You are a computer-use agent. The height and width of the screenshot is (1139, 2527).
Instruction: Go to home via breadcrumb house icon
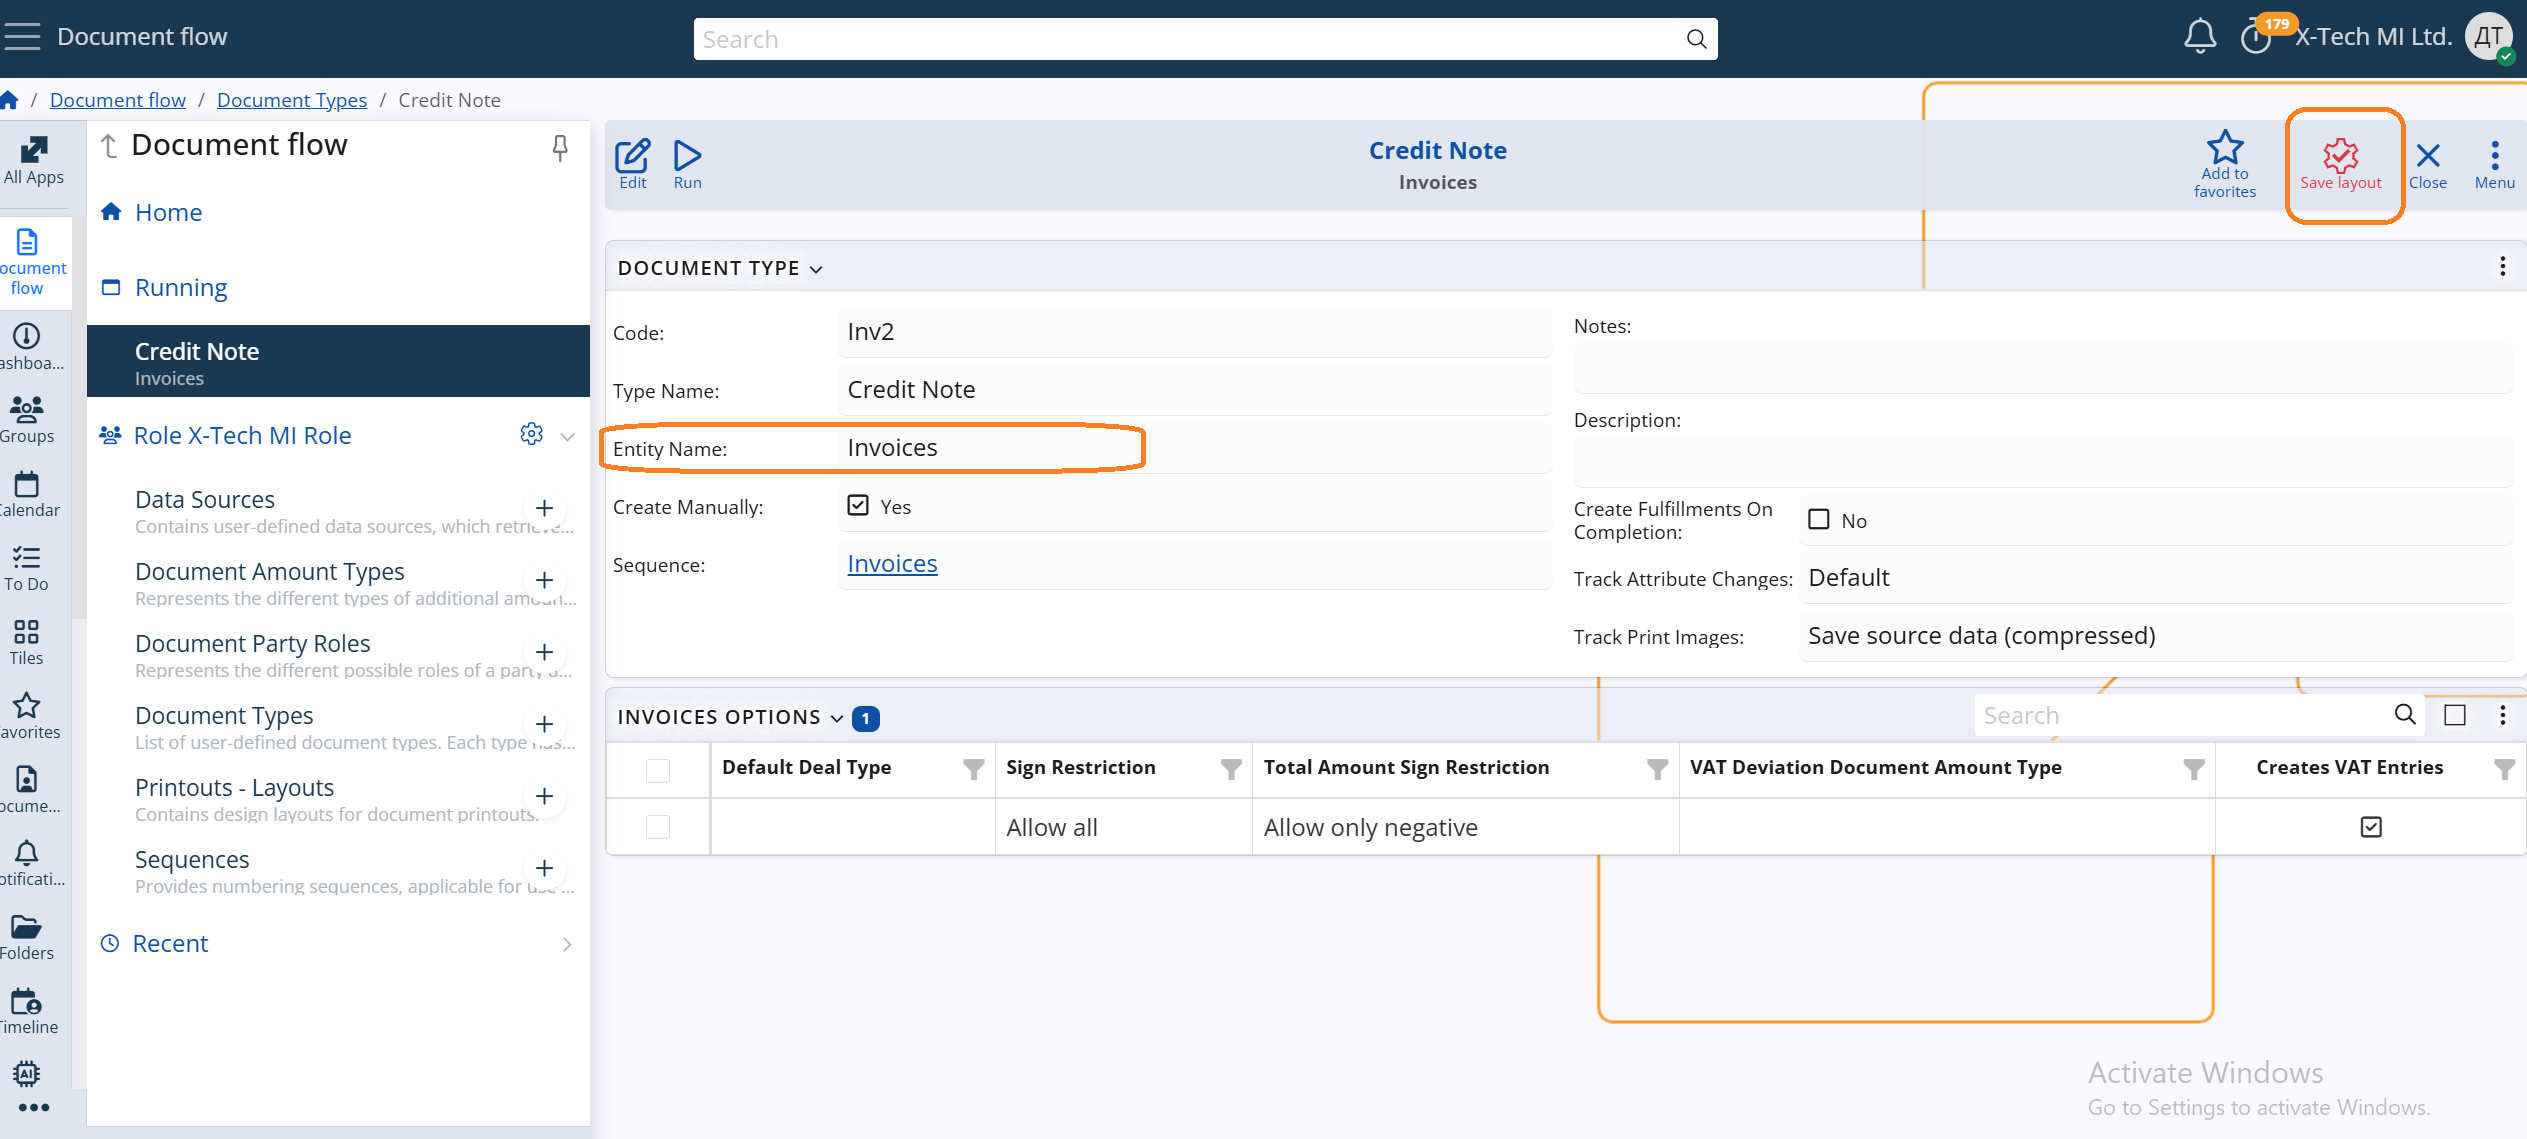pos(10,100)
